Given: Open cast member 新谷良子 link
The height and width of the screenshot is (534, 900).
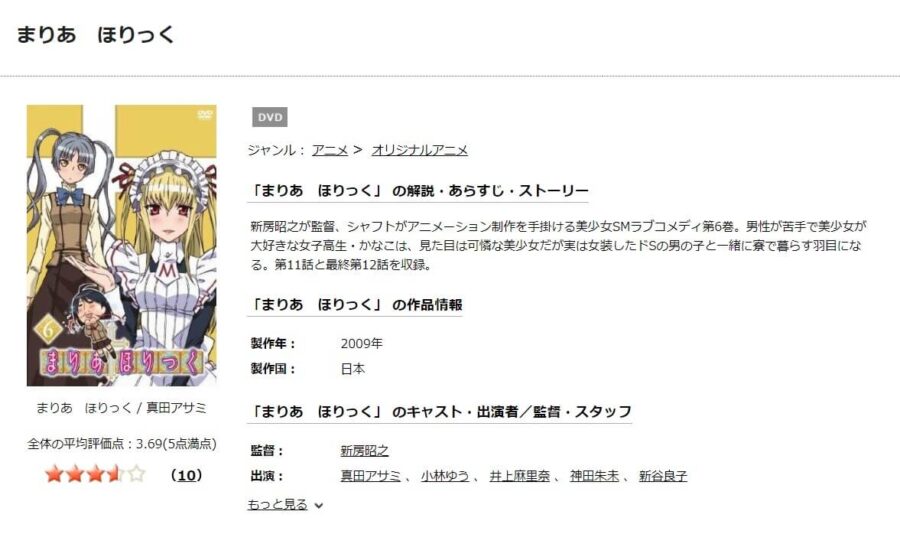Looking at the screenshot, I should click(x=663, y=476).
